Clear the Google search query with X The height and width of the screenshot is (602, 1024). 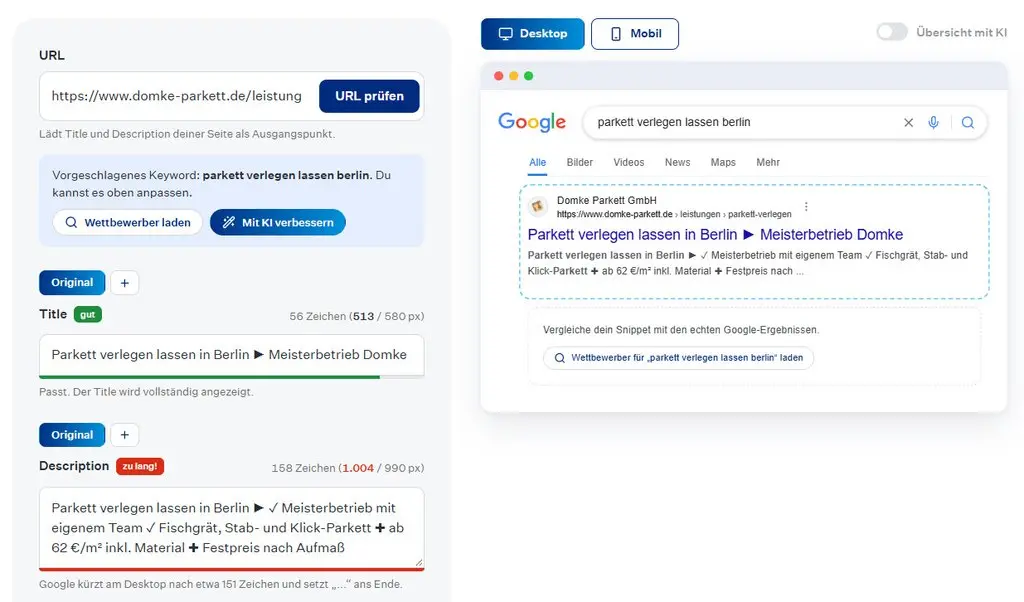click(x=908, y=123)
